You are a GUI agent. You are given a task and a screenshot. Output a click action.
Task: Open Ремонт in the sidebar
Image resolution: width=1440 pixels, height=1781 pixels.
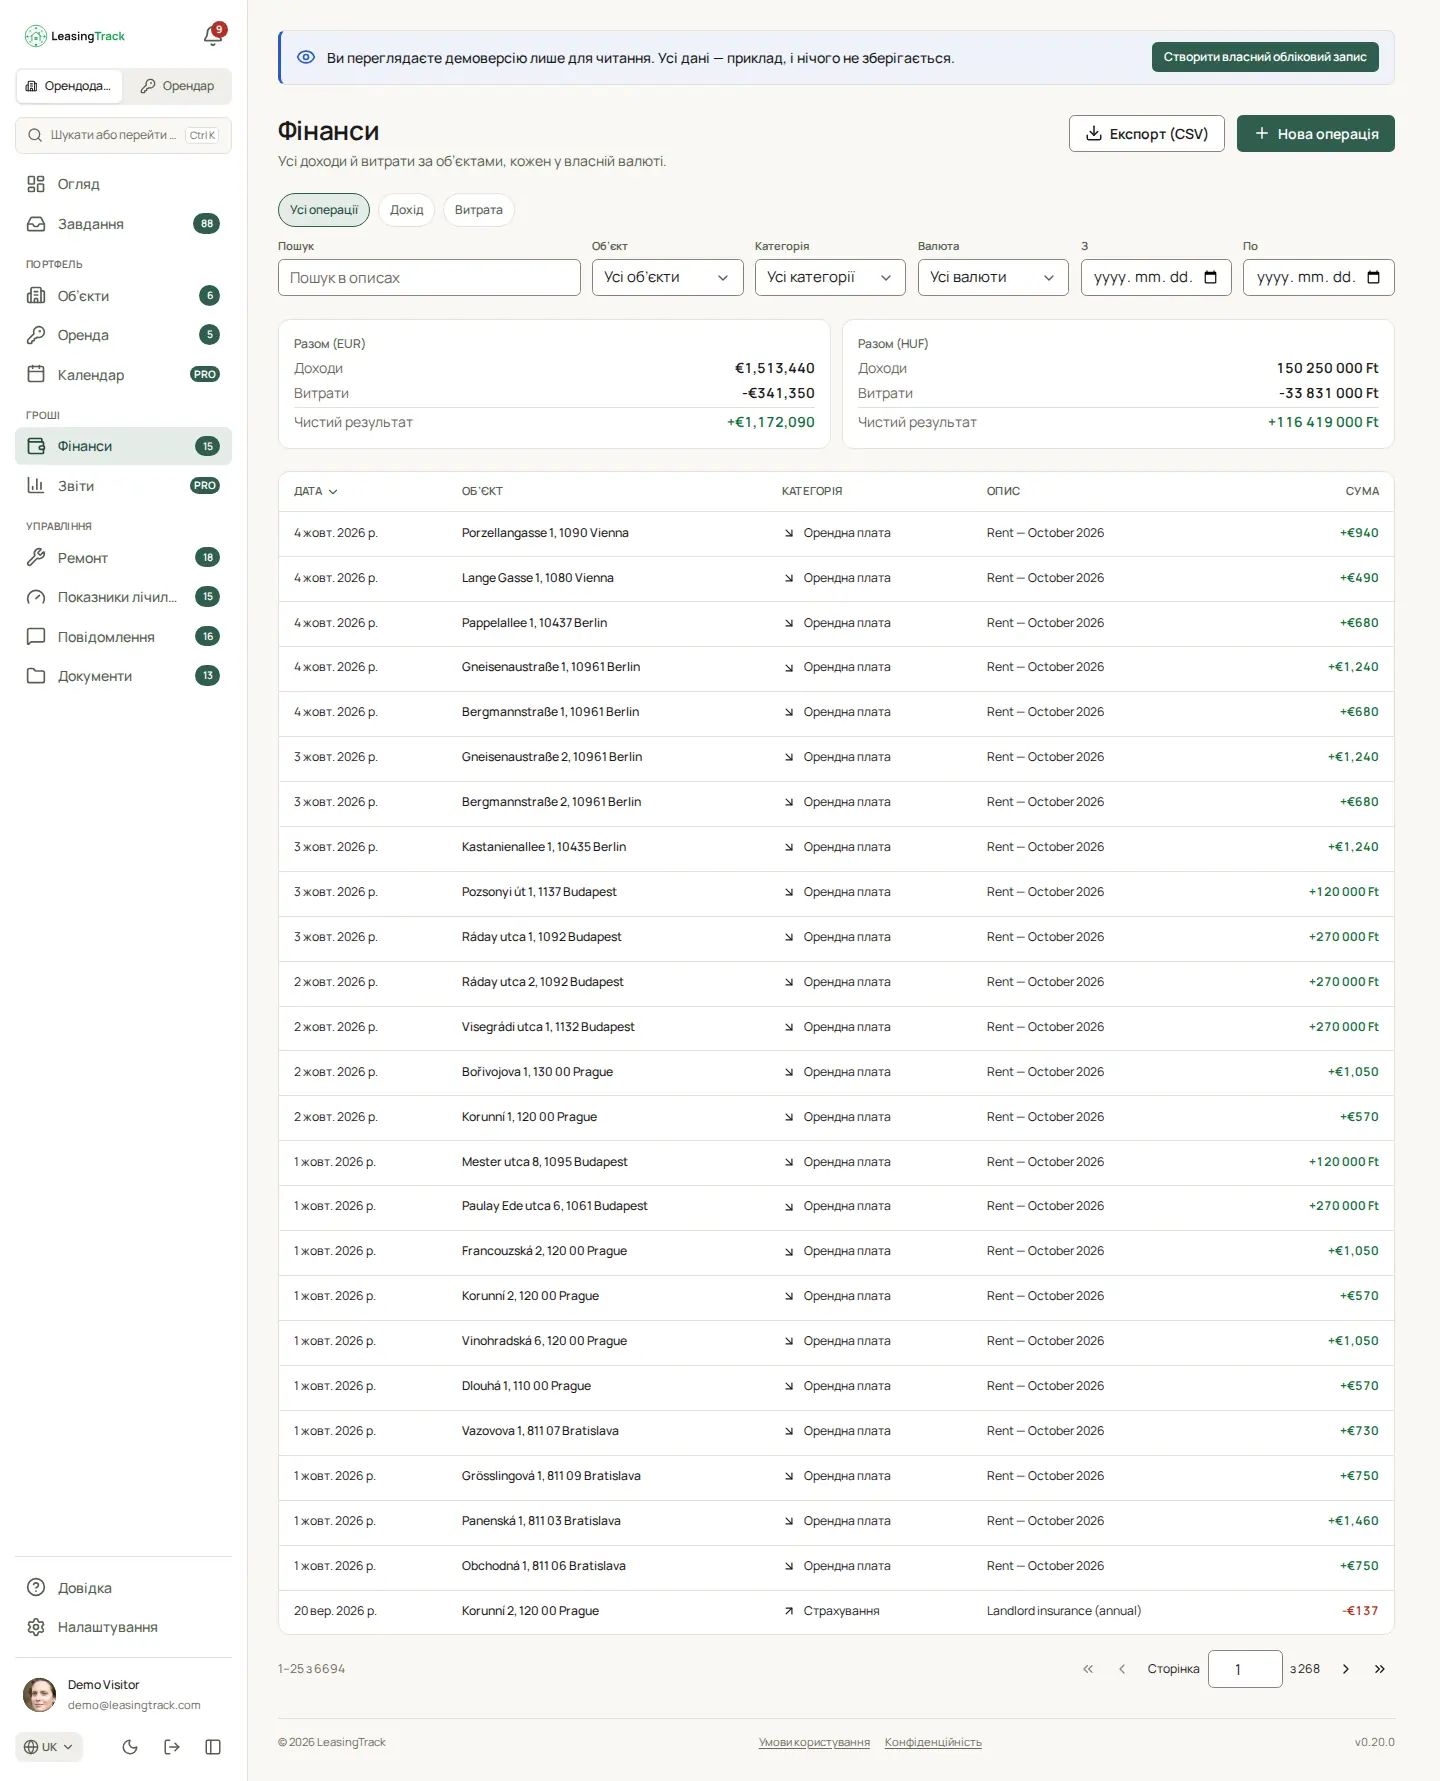point(123,558)
